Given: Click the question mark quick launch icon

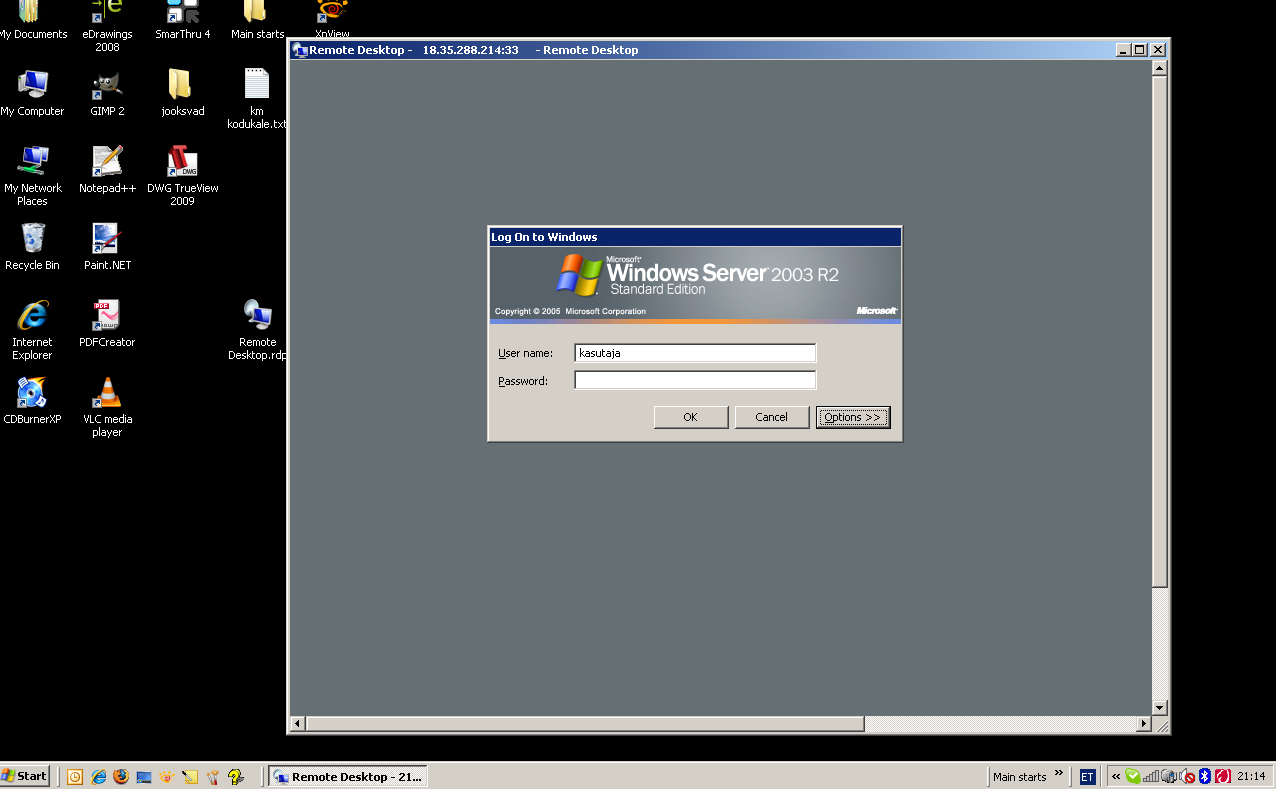Looking at the screenshot, I should tap(236, 776).
